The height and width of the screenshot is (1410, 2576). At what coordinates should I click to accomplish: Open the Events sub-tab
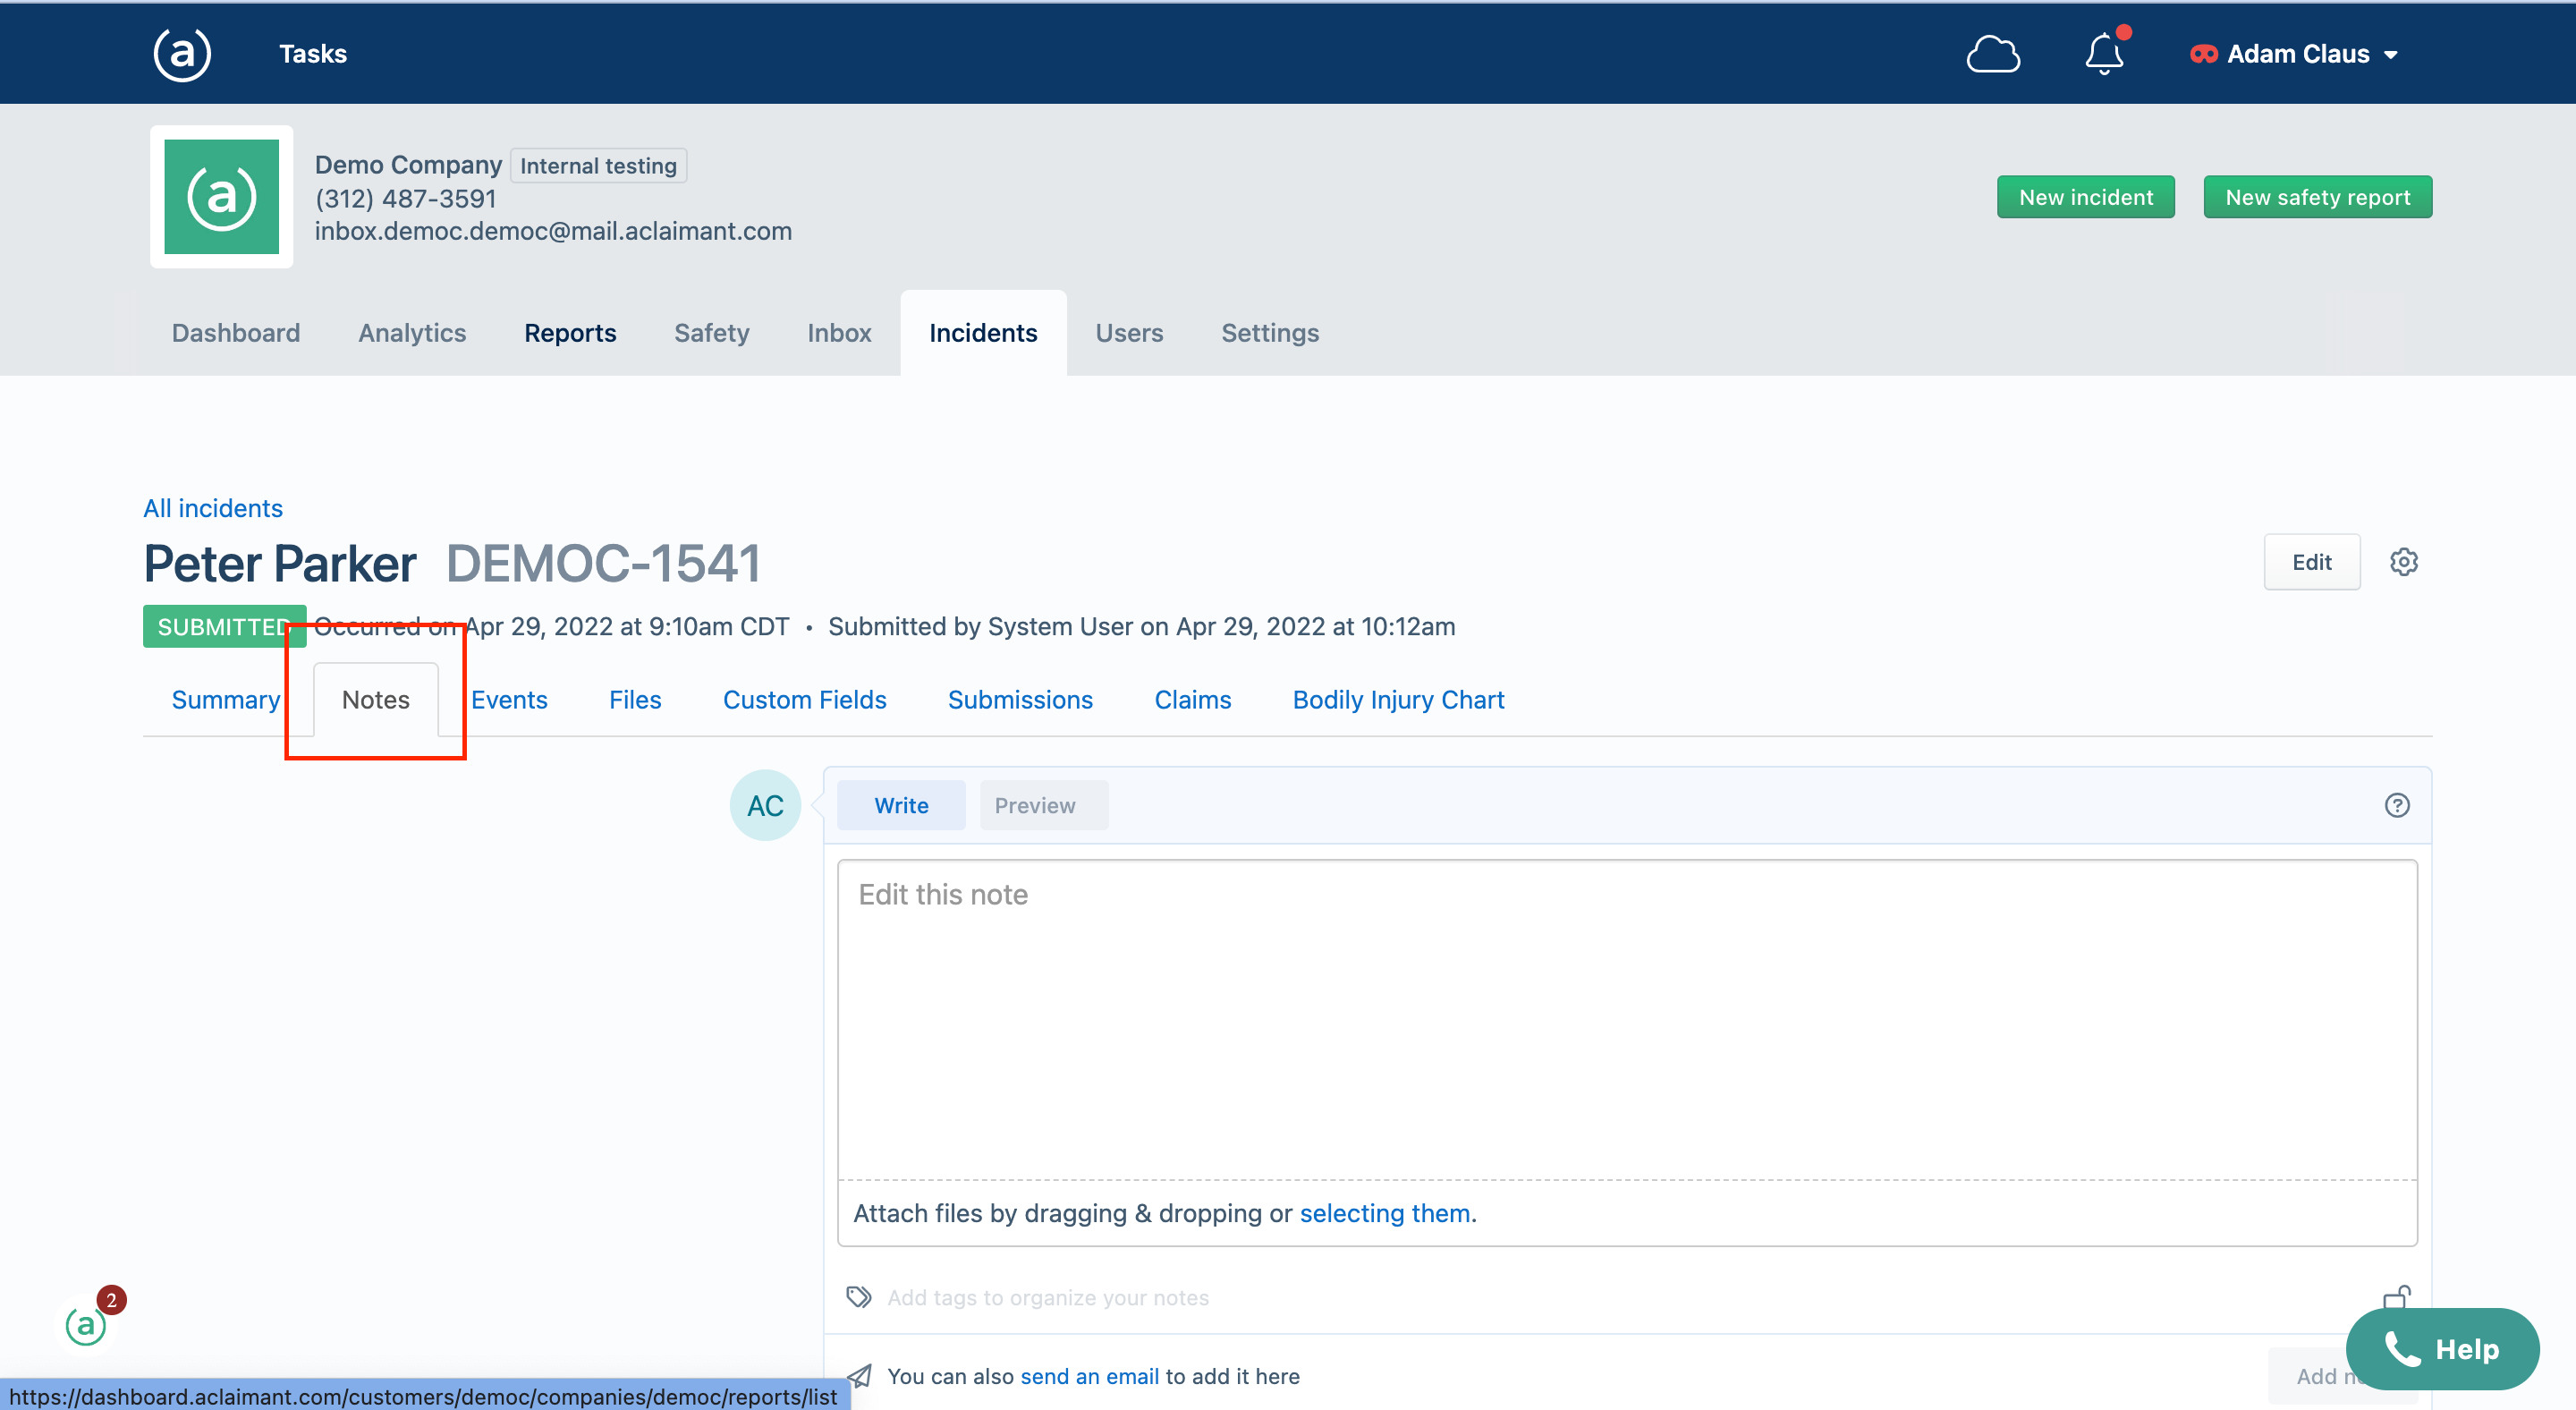pos(509,700)
